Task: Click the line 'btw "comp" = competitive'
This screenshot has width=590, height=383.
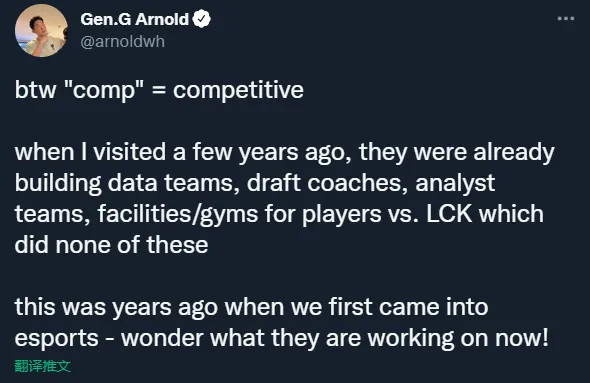Action: [159, 90]
